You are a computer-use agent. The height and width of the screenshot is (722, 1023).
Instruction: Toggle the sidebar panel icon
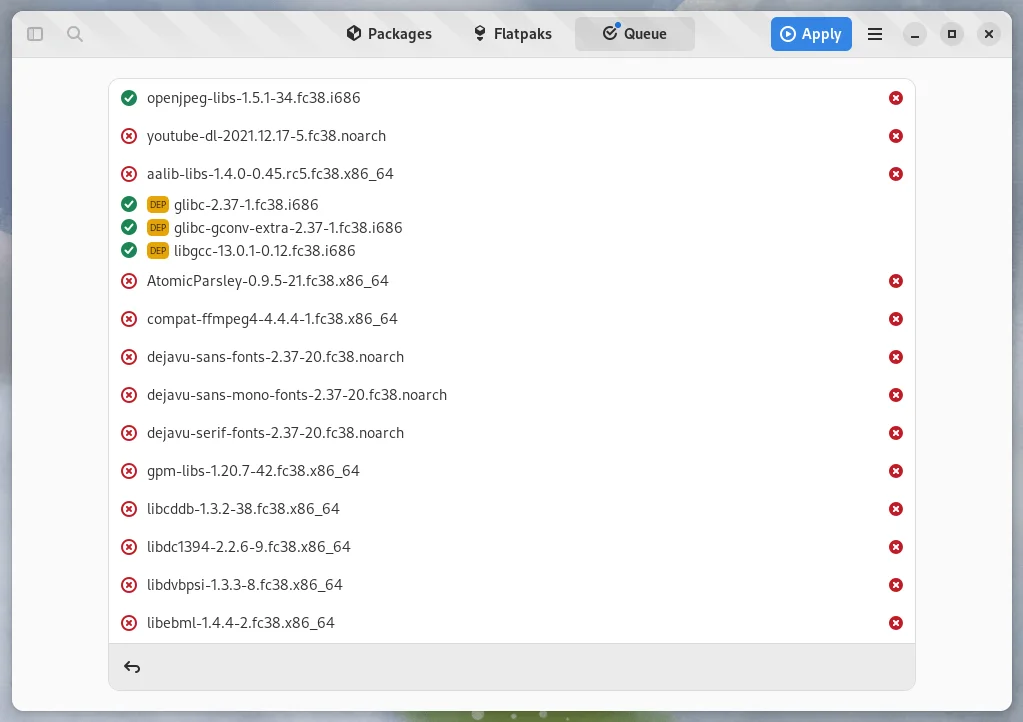[35, 34]
